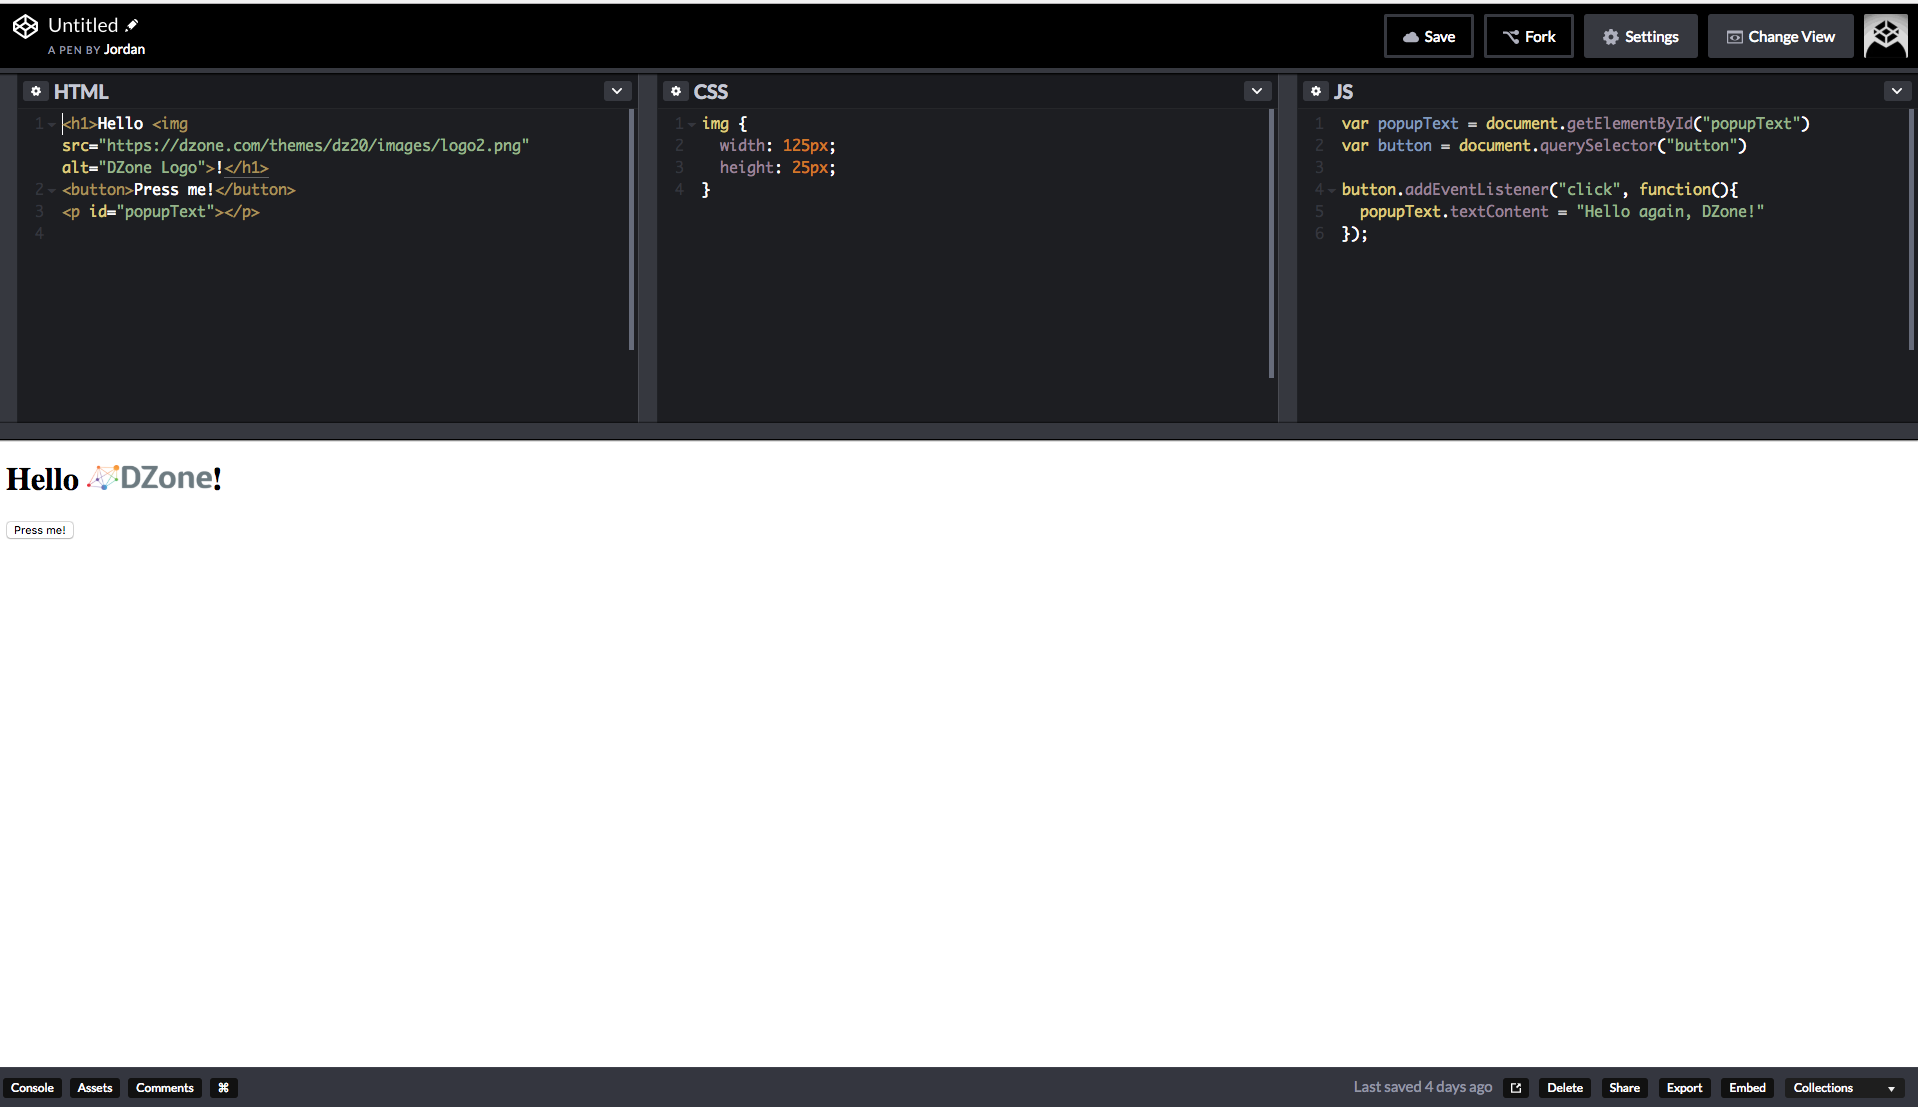Edit pen title with pencil icon

coord(132,25)
